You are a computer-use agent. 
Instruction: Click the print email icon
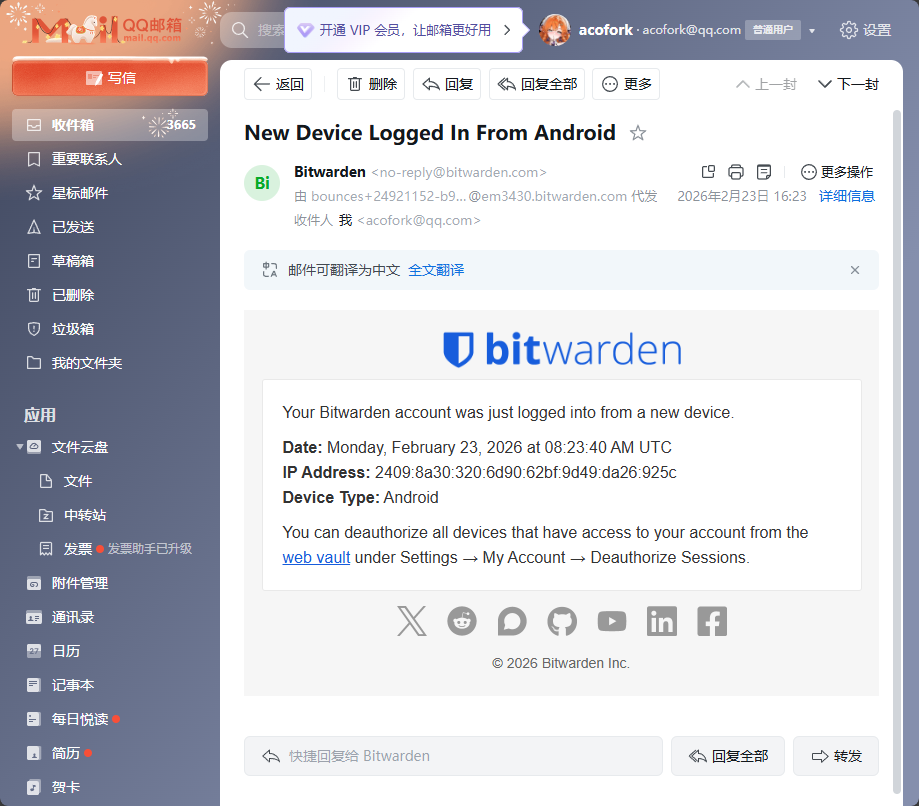pyautogui.click(x=736, y=172)
